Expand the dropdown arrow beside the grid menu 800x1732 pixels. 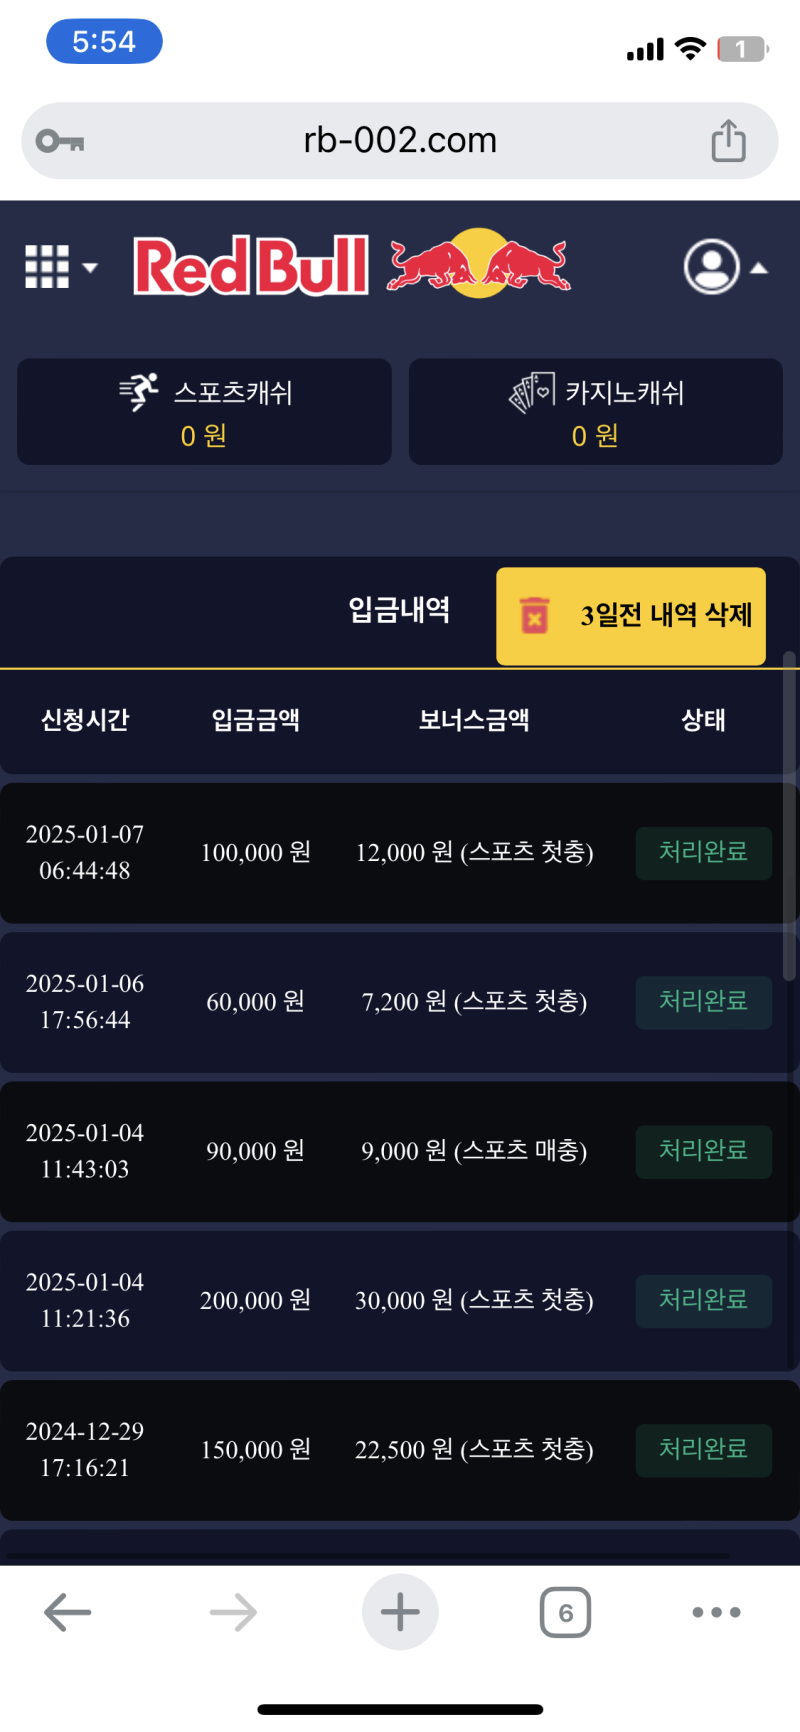click(x=90, y=267)
